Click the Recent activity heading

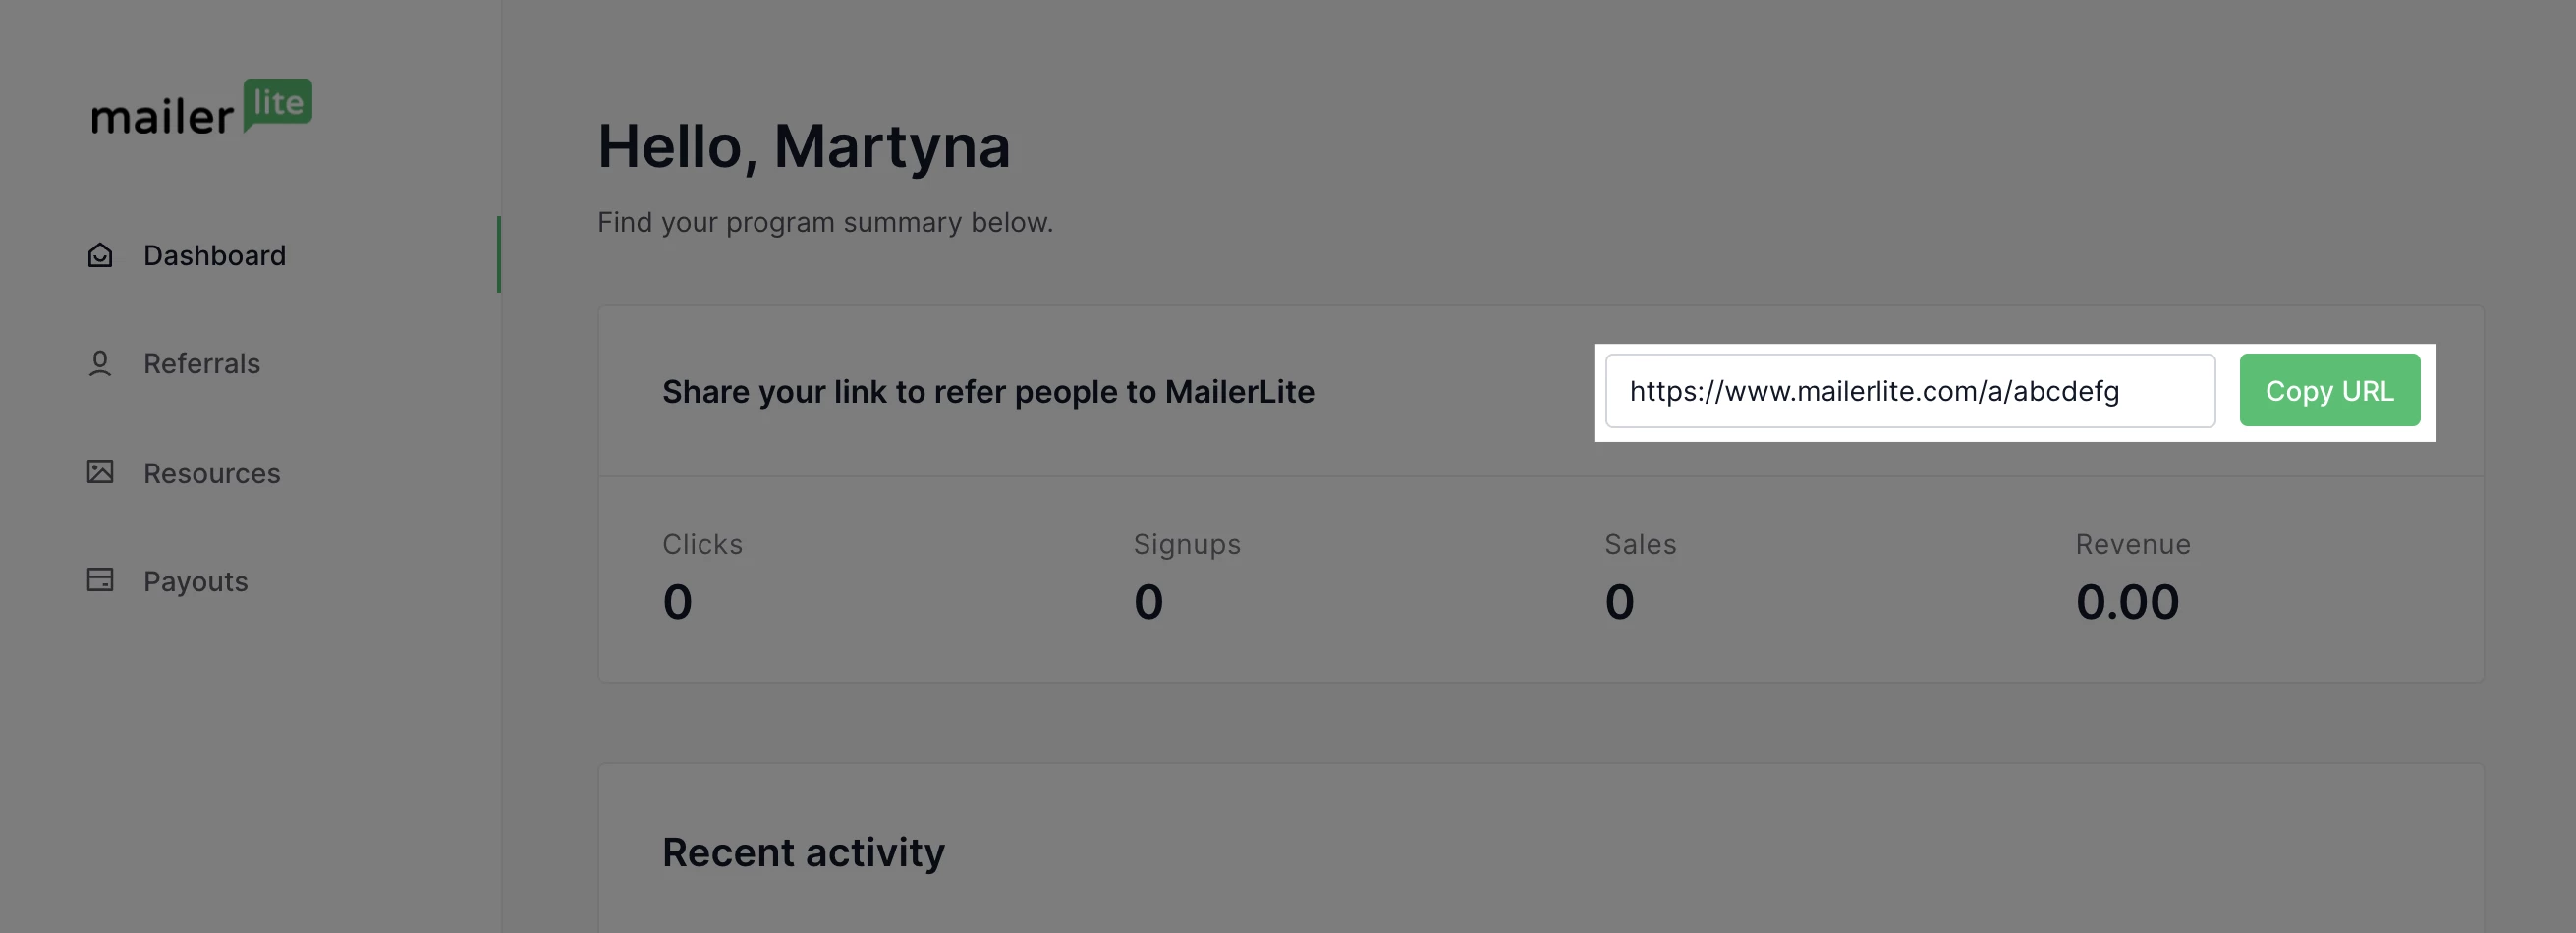point(802,852)
